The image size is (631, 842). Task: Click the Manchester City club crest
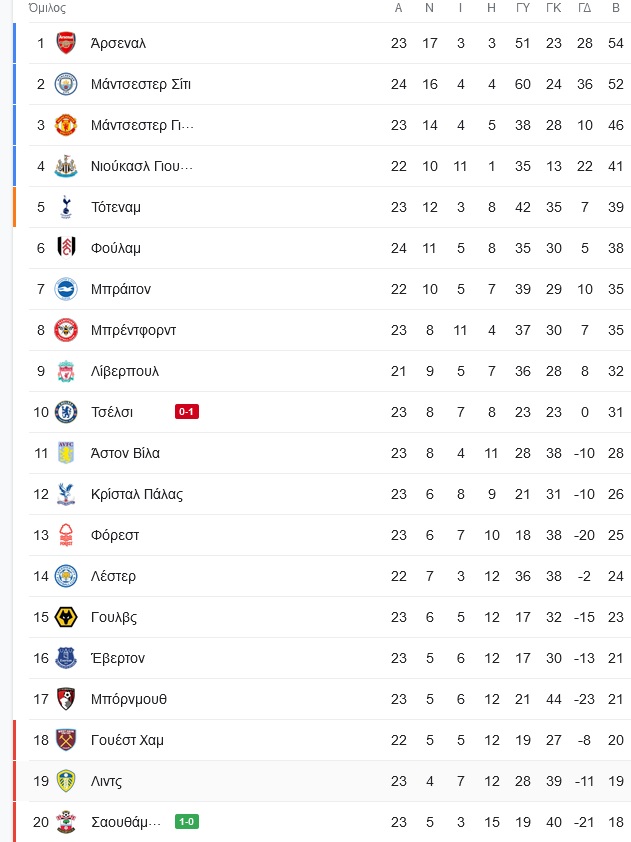[66, 84]
